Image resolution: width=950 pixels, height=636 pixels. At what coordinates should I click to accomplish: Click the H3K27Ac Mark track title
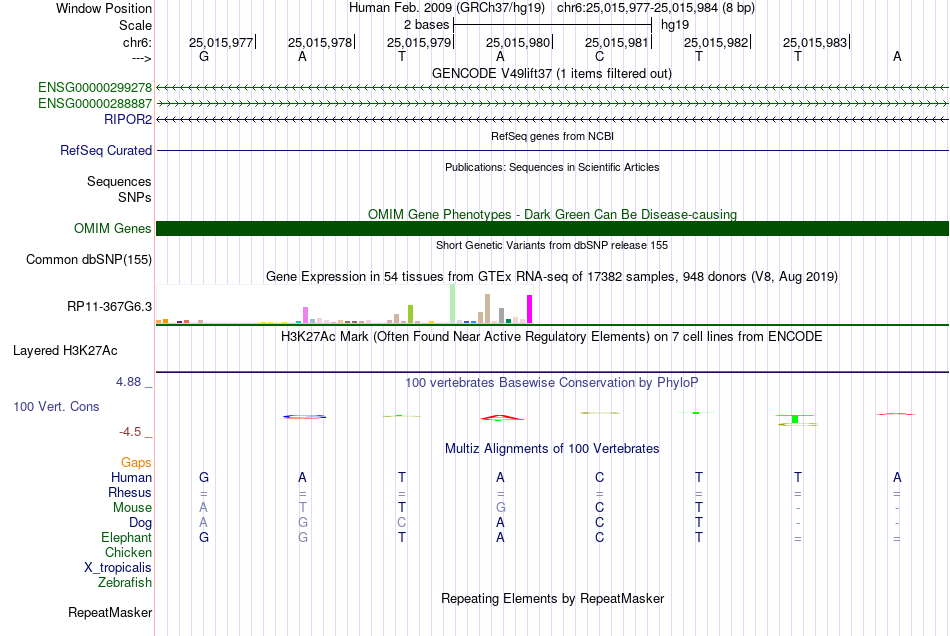[552, 337]
